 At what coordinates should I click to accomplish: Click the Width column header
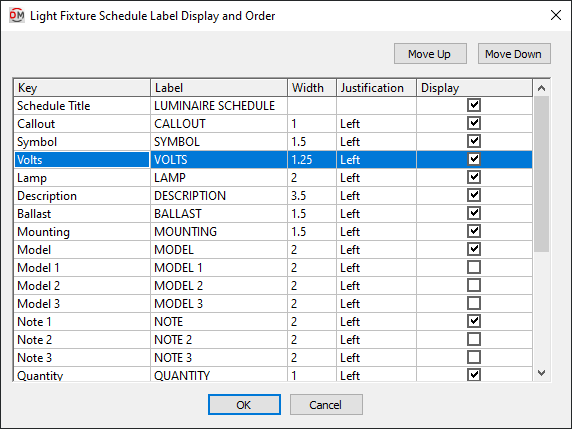pos(312,88)
